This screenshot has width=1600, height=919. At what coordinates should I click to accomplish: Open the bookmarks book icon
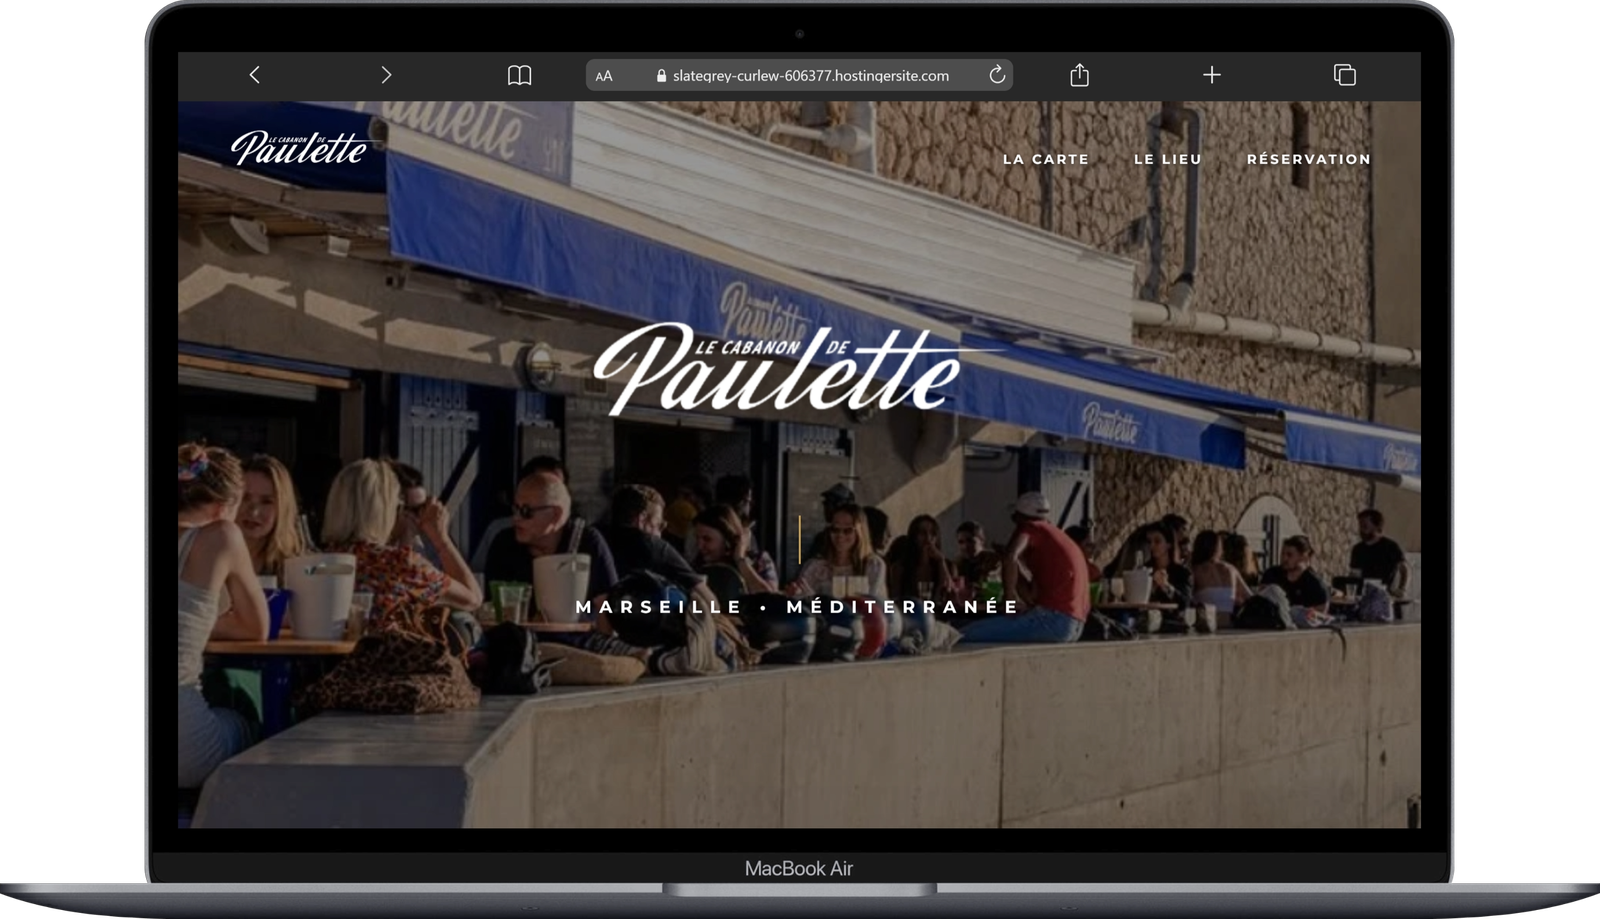pyautogui.click(x=519, y=75)
